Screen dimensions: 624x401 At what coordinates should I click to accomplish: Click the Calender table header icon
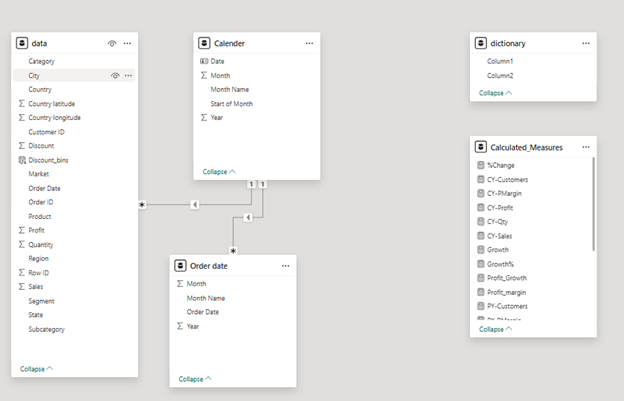(x=205, y=44)
